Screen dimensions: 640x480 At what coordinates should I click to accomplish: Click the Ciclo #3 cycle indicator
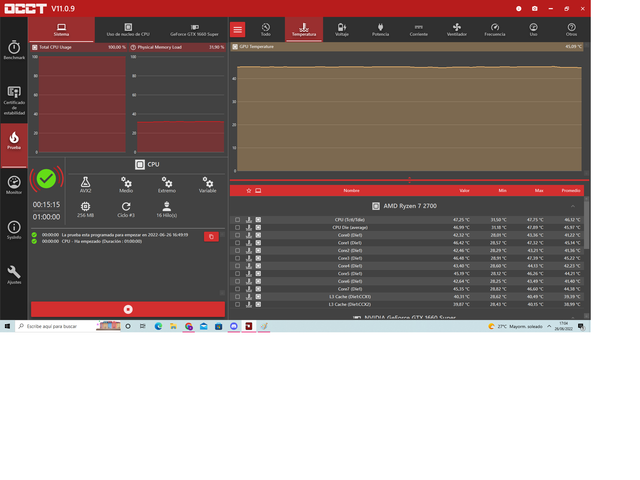click(x=126, y=209)
